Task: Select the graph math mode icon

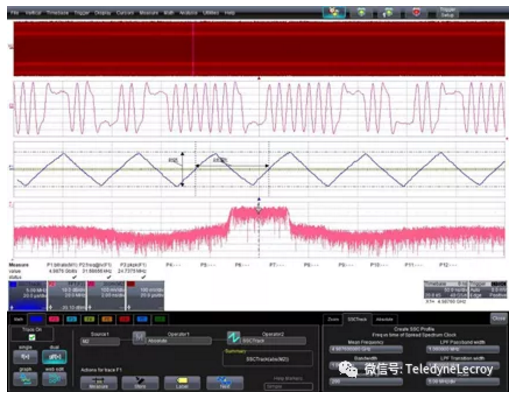Action: [25, 379]
